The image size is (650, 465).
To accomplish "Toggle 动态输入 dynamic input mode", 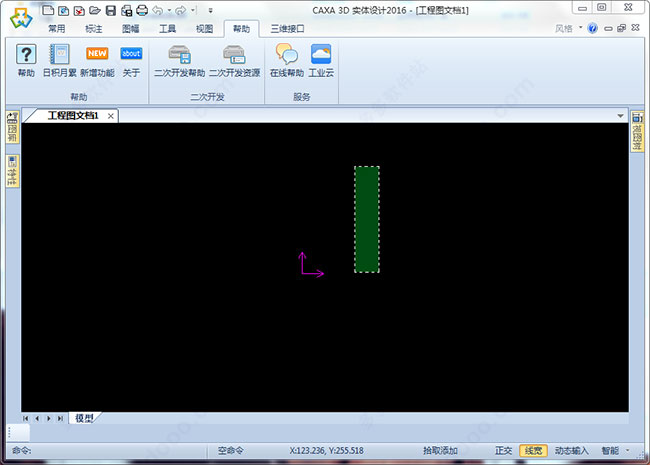I will coord(572,451).
